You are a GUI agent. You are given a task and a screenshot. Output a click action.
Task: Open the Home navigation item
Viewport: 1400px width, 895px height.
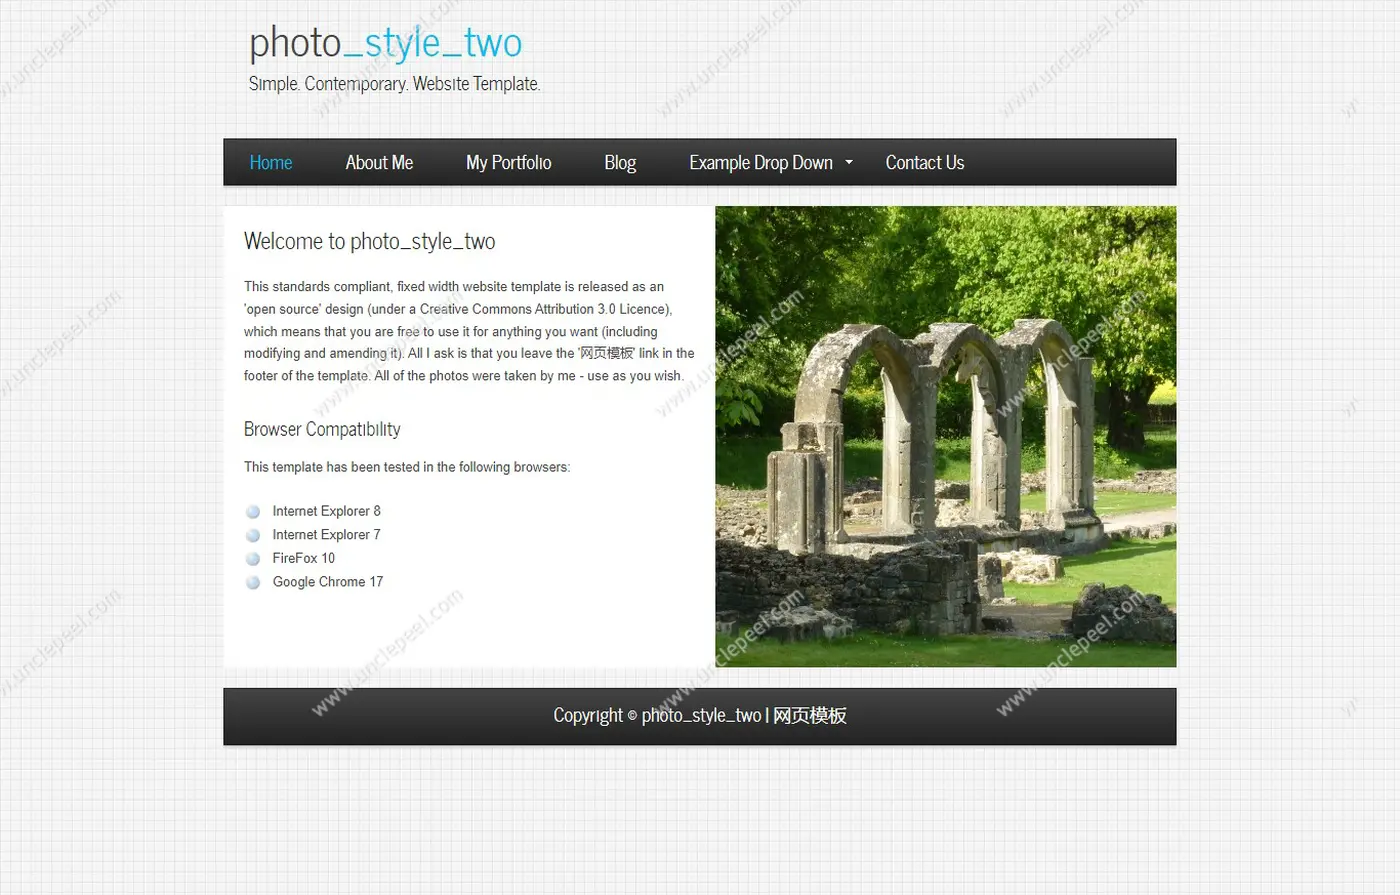pyautogui.click(x=271, y=162)
